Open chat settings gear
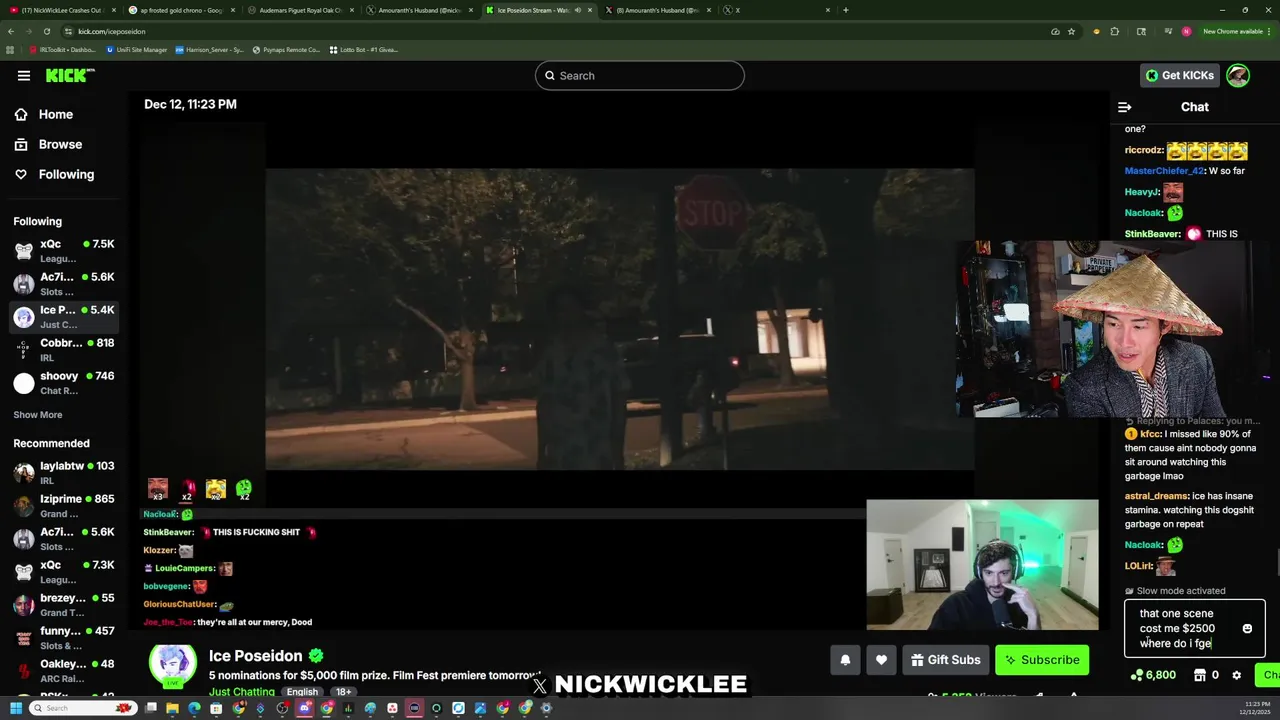The image size is (1280, 720). coord(1237,675)
